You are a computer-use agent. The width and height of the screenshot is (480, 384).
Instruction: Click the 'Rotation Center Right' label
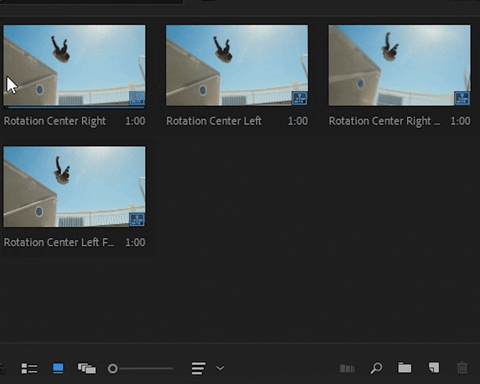tap(55, 121)
